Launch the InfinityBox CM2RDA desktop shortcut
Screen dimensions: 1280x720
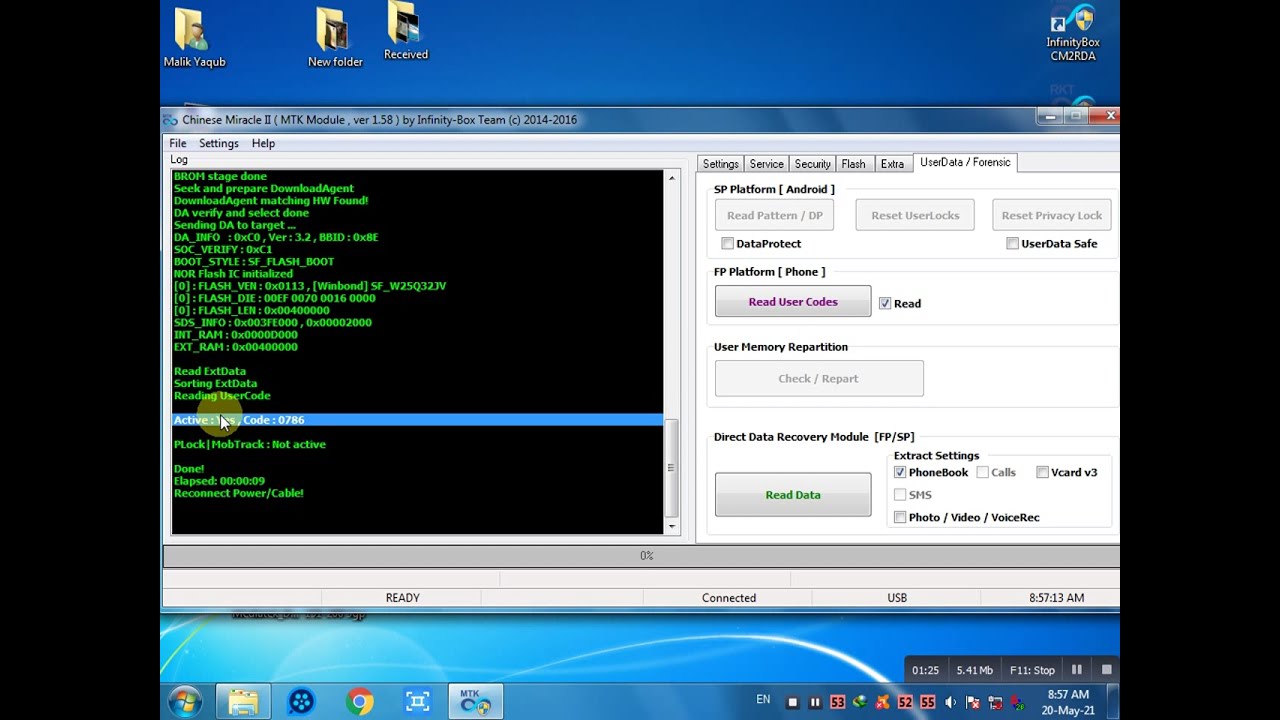point(1072,34)
